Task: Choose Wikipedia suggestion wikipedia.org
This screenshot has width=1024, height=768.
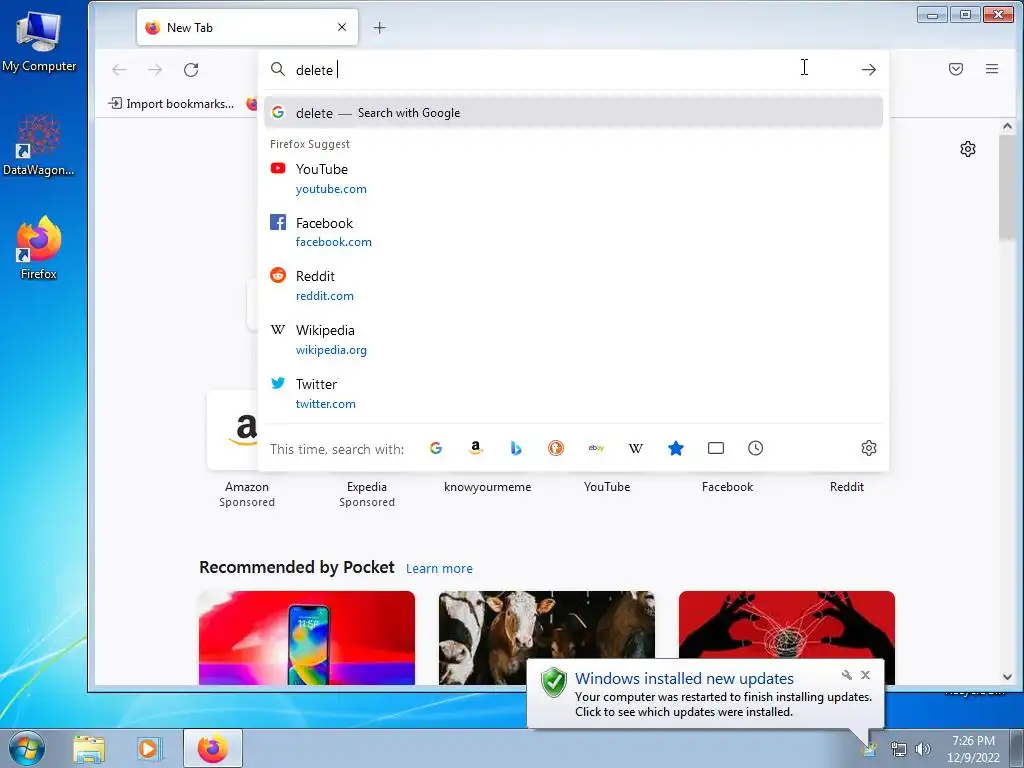Action: 573,340
